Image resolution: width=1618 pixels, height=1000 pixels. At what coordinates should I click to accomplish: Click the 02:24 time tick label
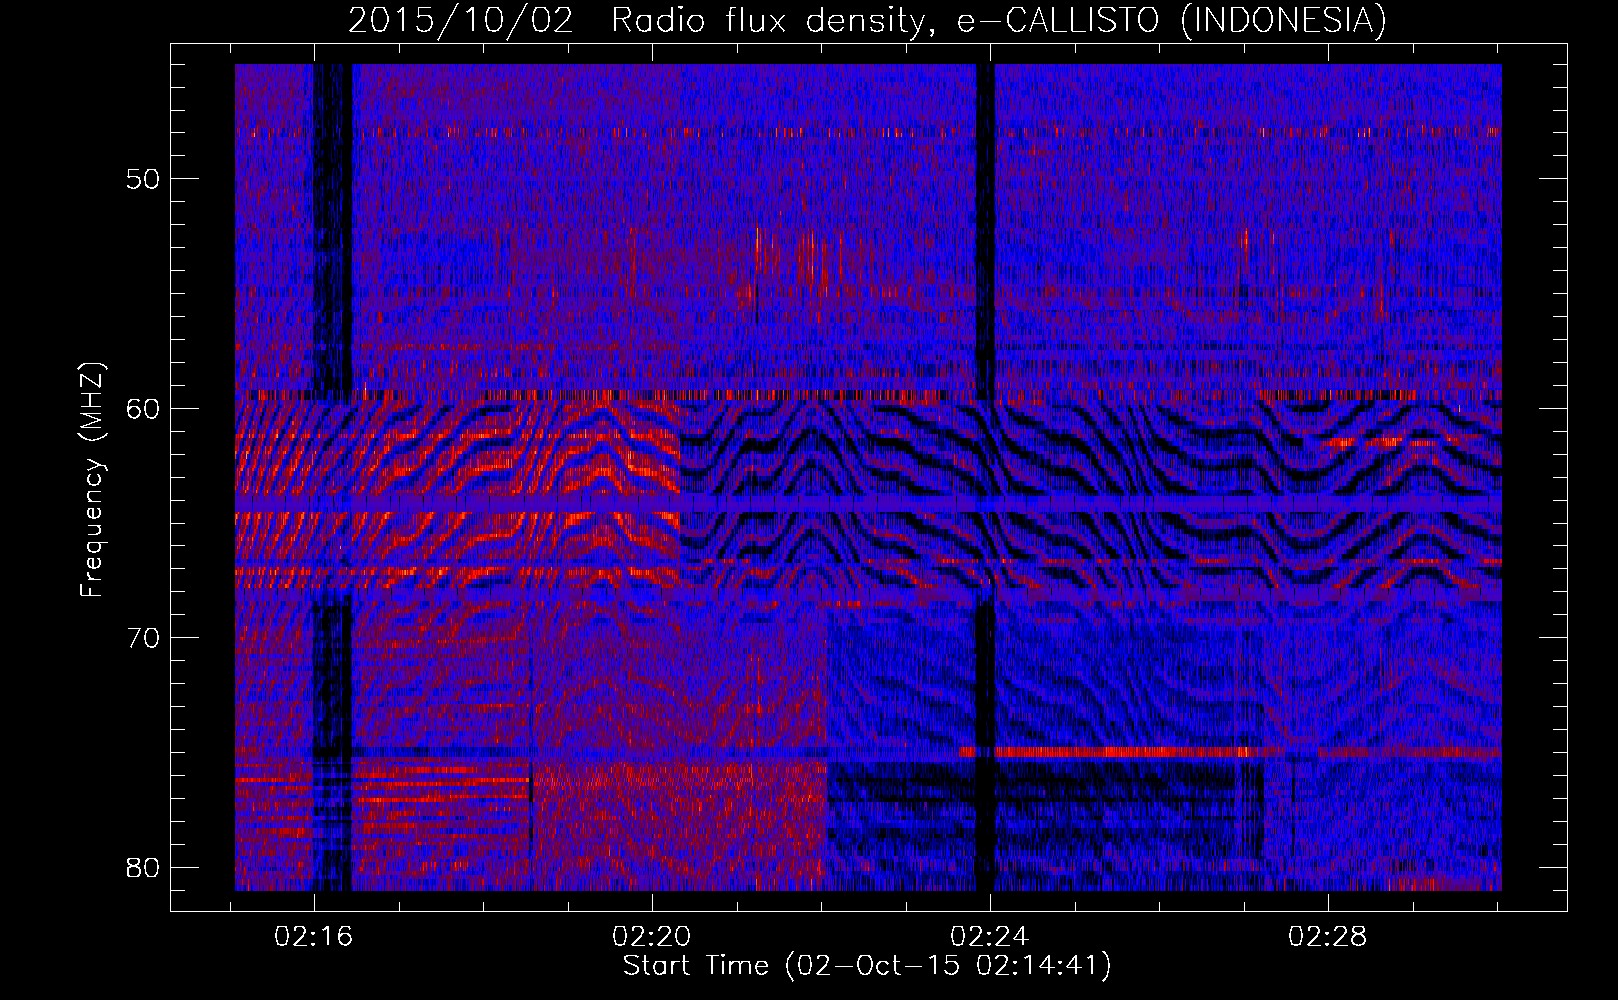tap(990, 937)
